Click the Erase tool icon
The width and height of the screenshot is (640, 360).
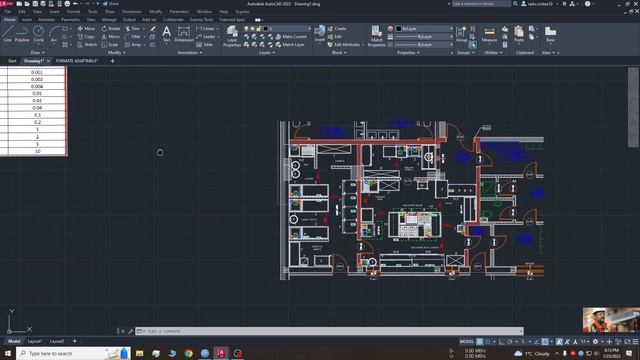(x=153, y=29)
